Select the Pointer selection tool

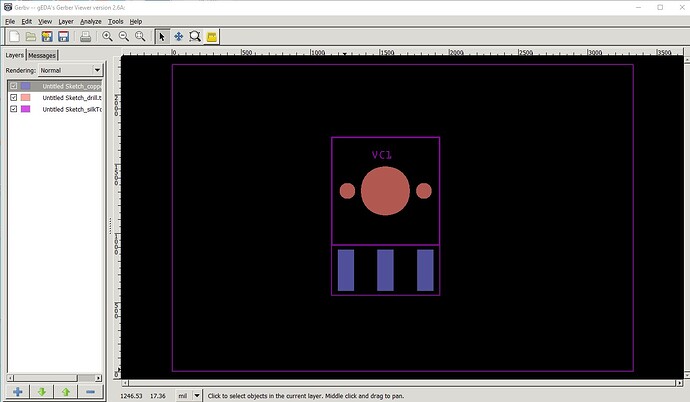tap(163, 36)
